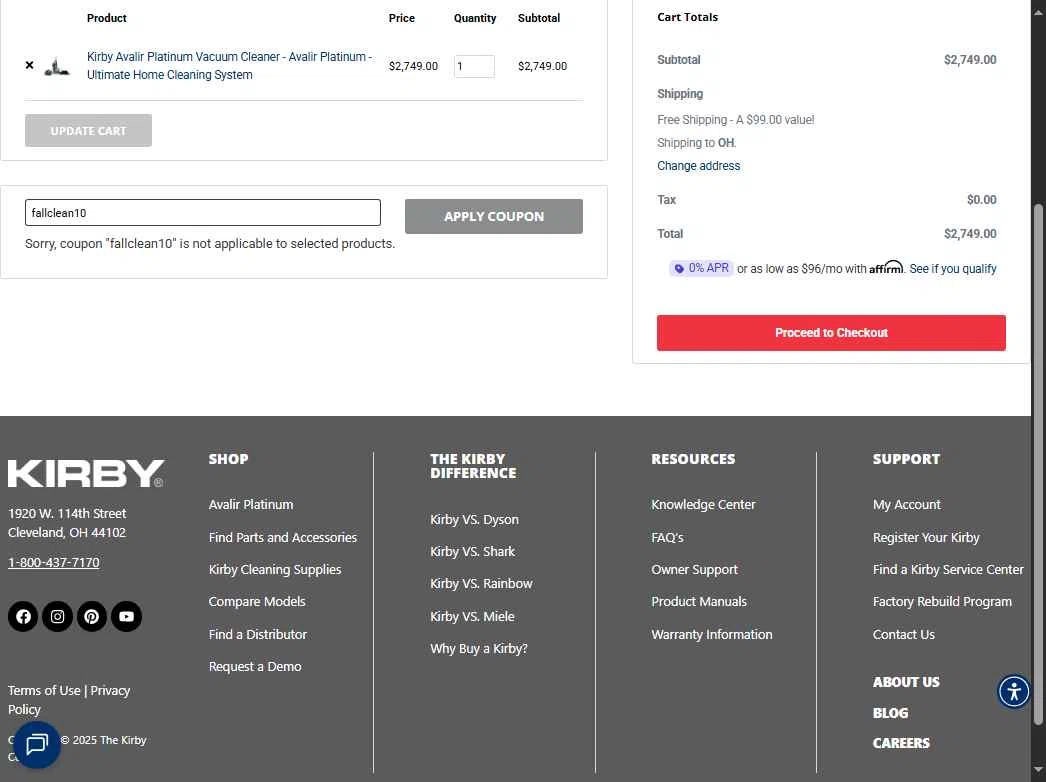1046x782 pixels.
Task: Open About Us link
Action: 906,682
